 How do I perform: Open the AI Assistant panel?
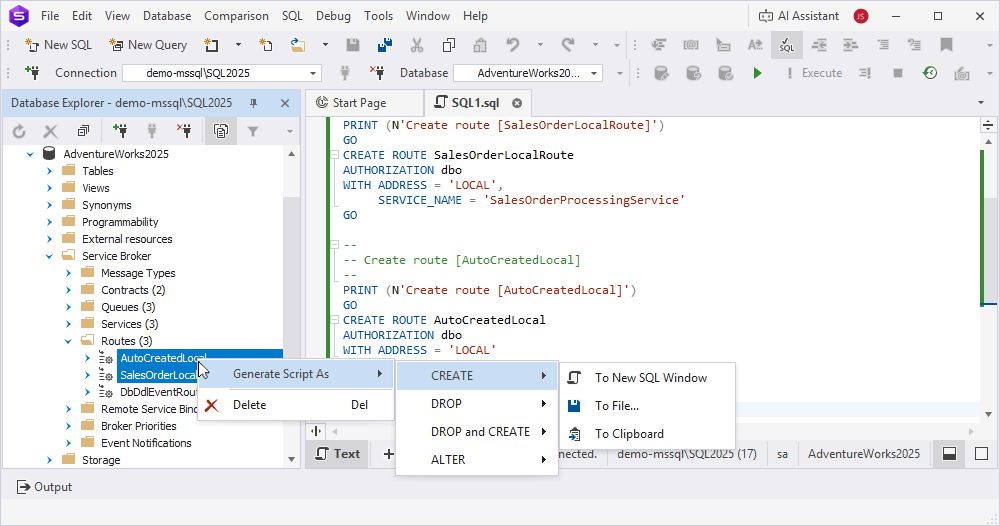(x=799, y=16)
